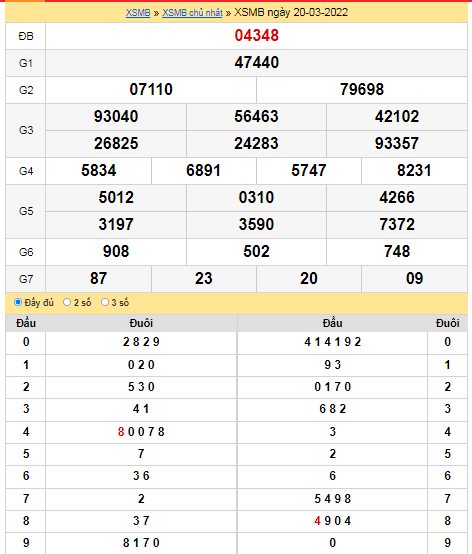
Task: Click the G5 row label
Action: (x=26, y=211)
